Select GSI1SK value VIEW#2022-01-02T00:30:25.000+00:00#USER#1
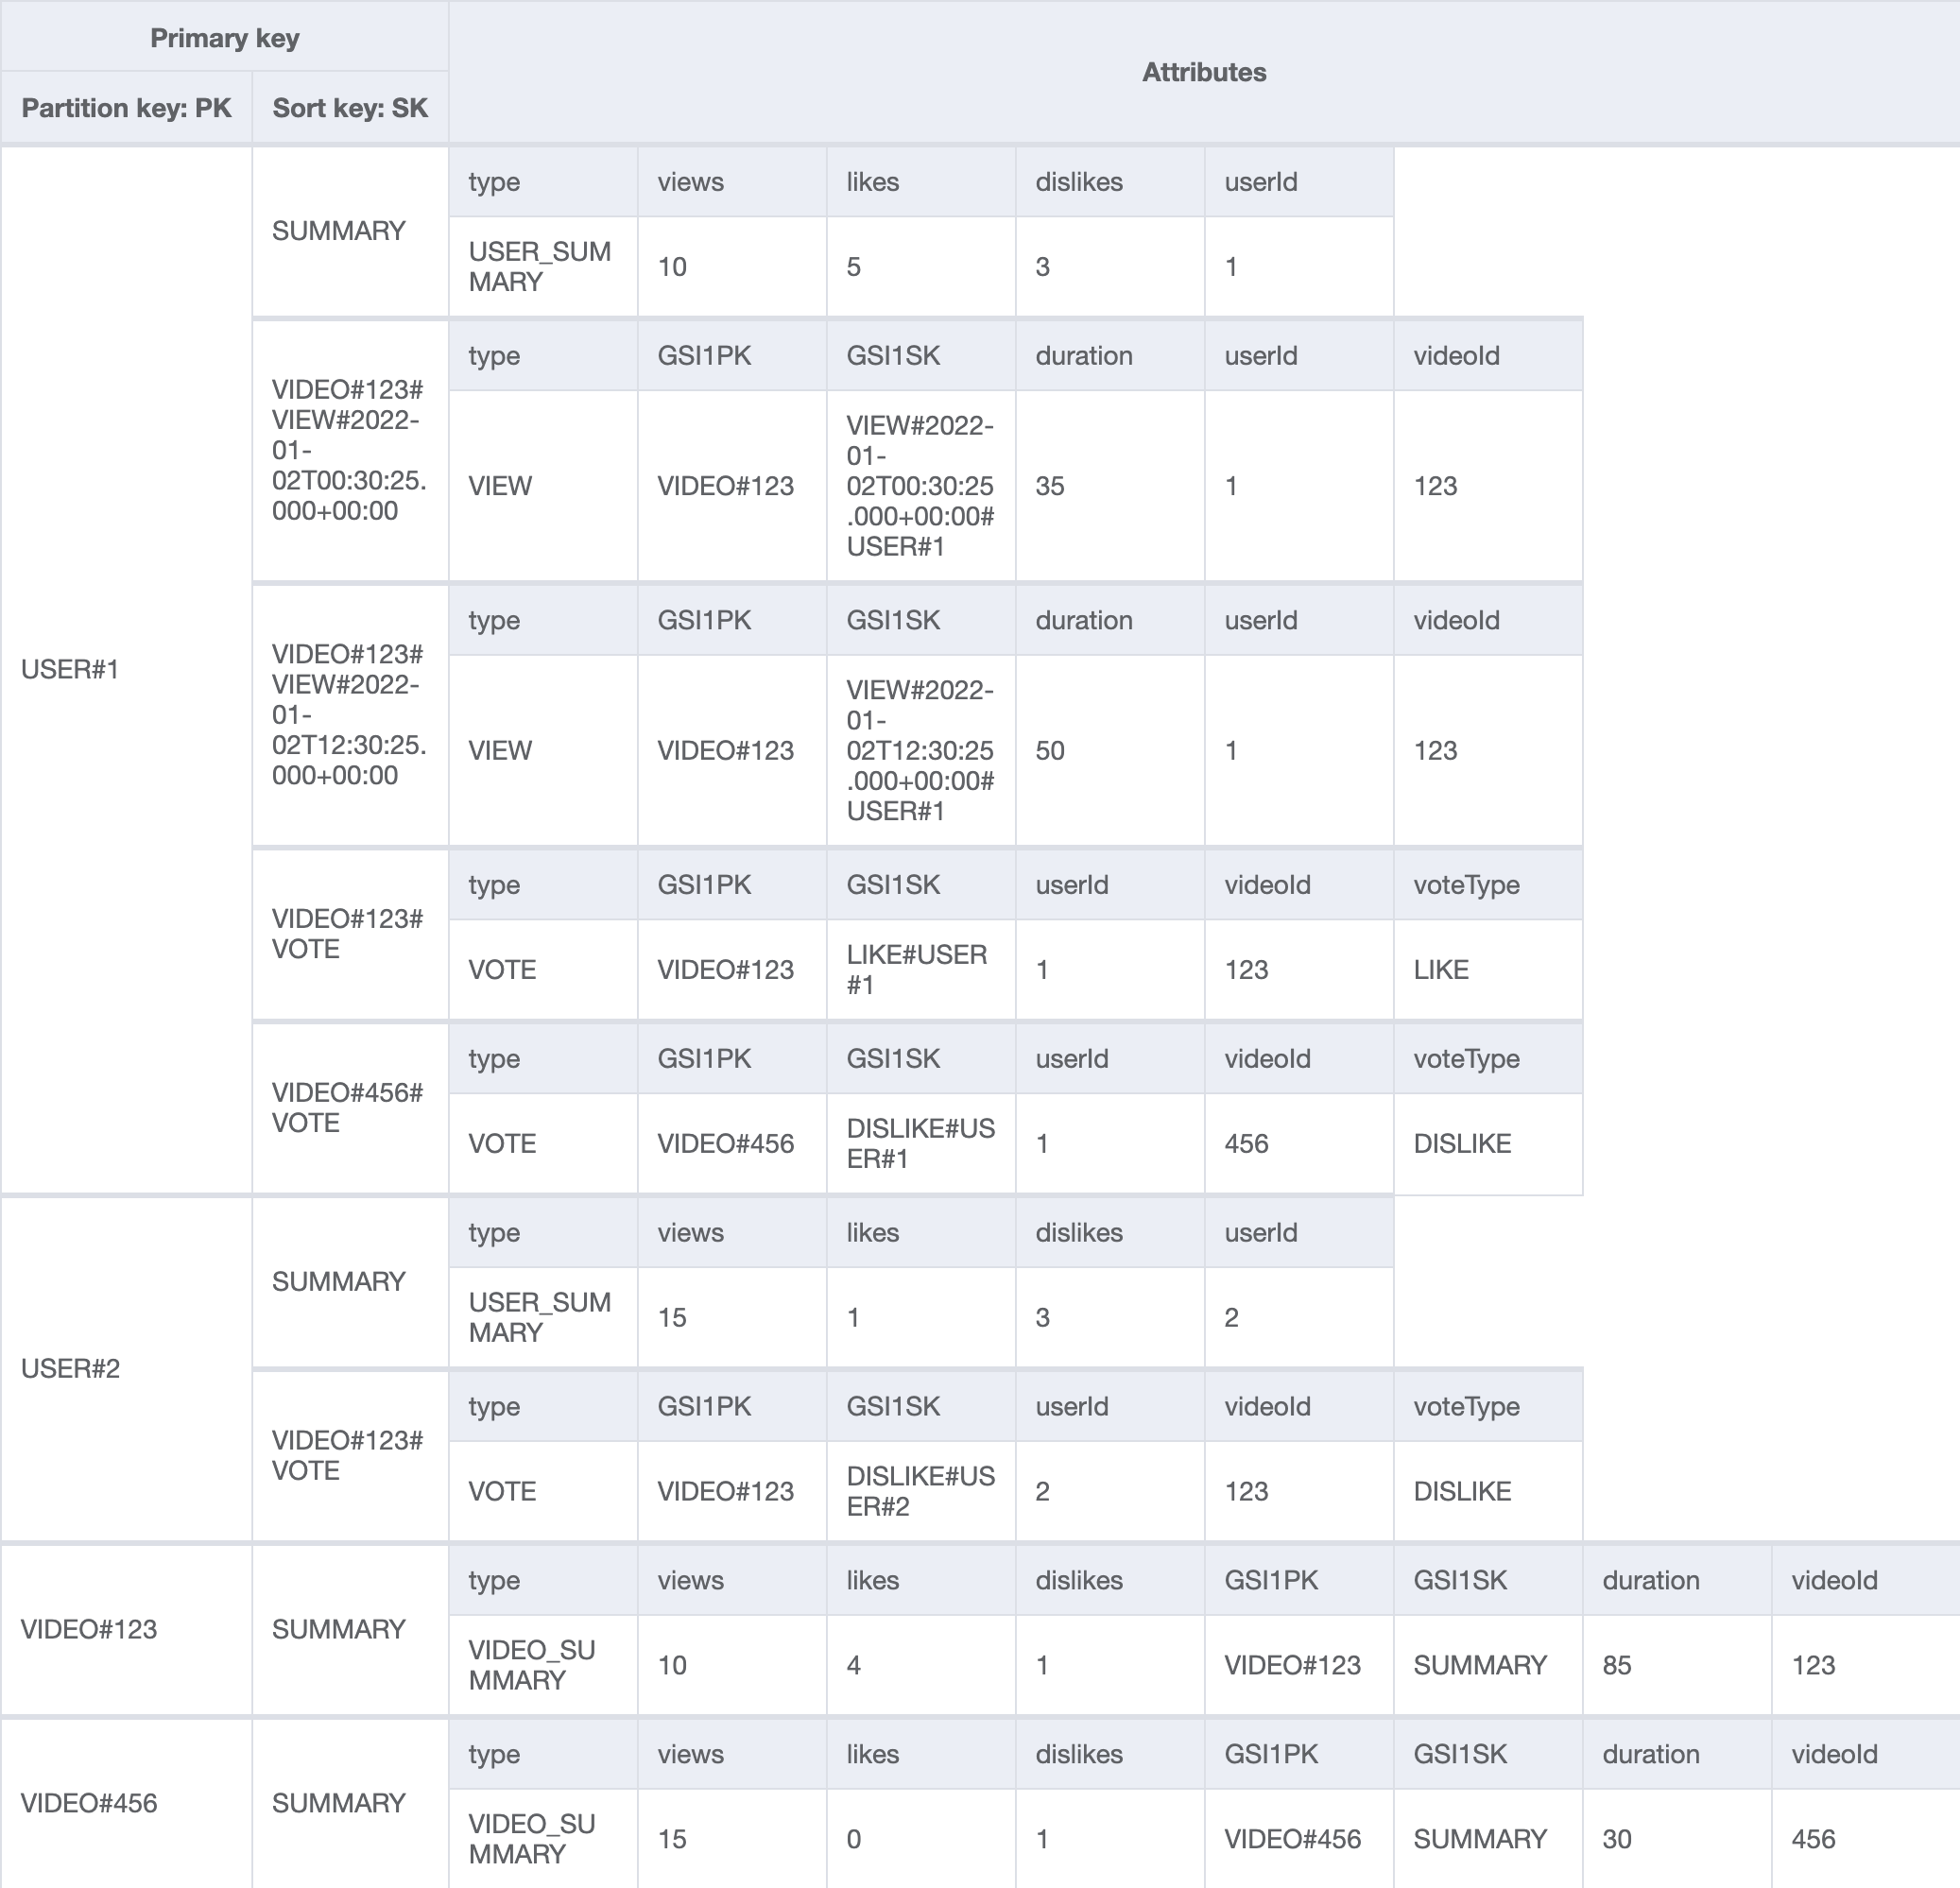The image size is (1960, 1888). pyautogui.click(x=921, y=486)
